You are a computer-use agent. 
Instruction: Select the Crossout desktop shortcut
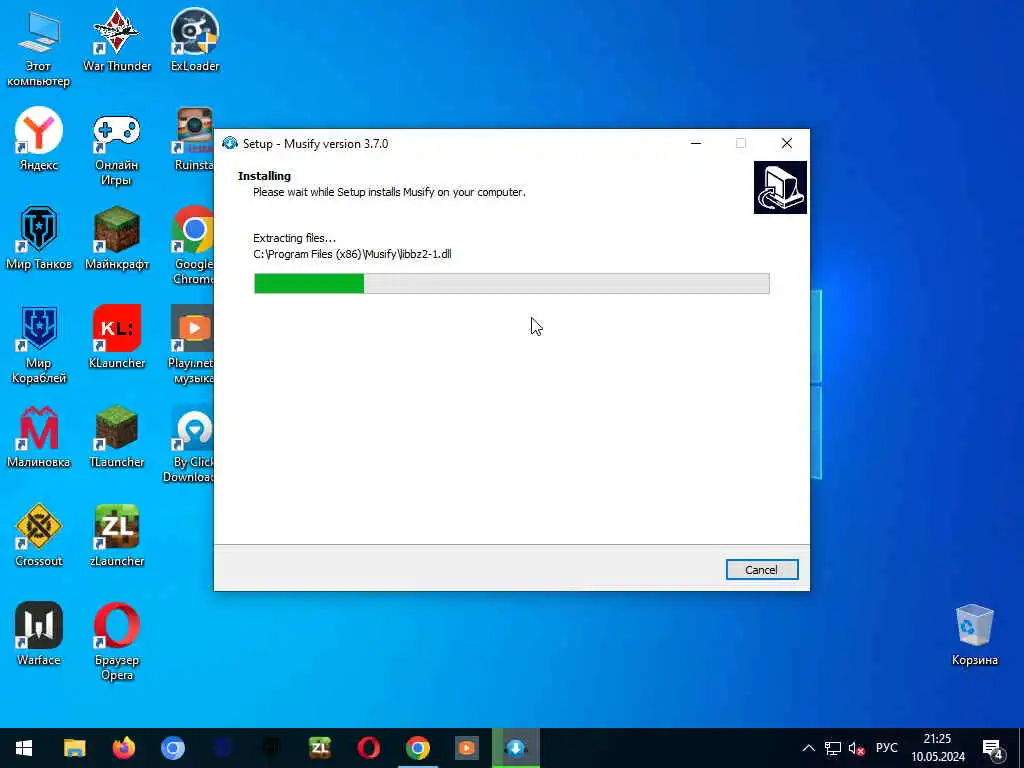(39, 536)
